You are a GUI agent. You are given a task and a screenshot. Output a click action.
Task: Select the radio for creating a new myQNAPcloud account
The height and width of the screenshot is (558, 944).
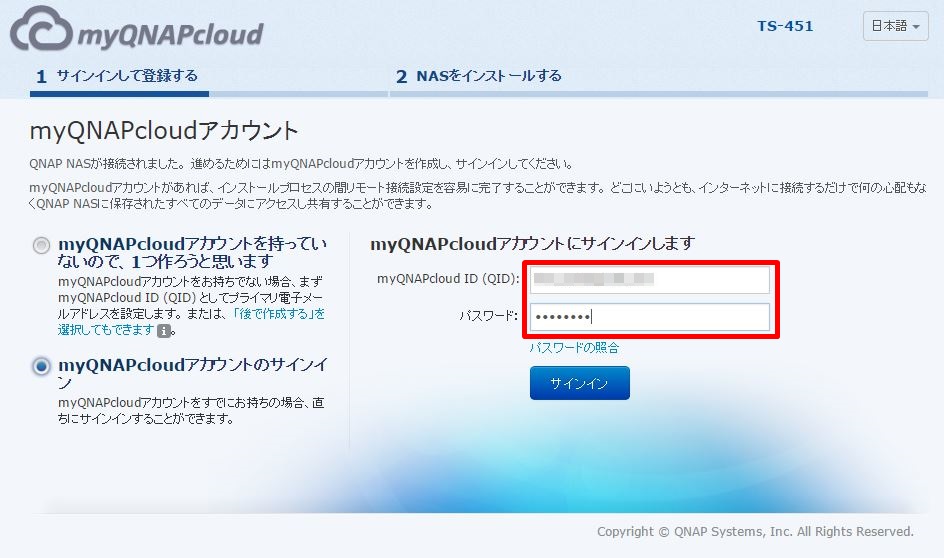[x=41, y=246]
